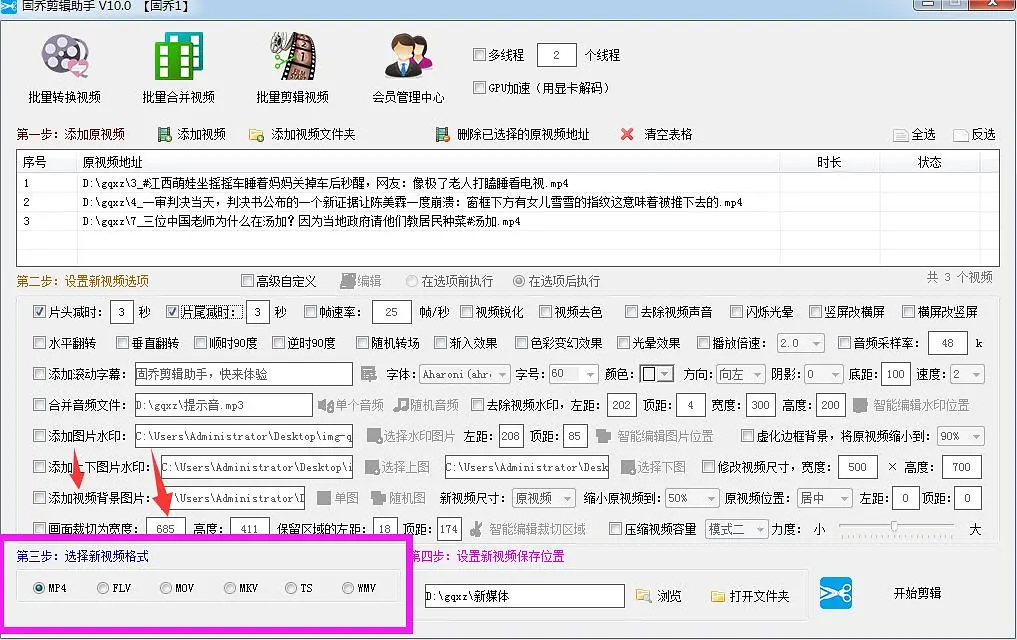Click the 智能编辑裁切区域 icon
The width and height of the screenshot is (1017, 640).
tap(477, 529)
